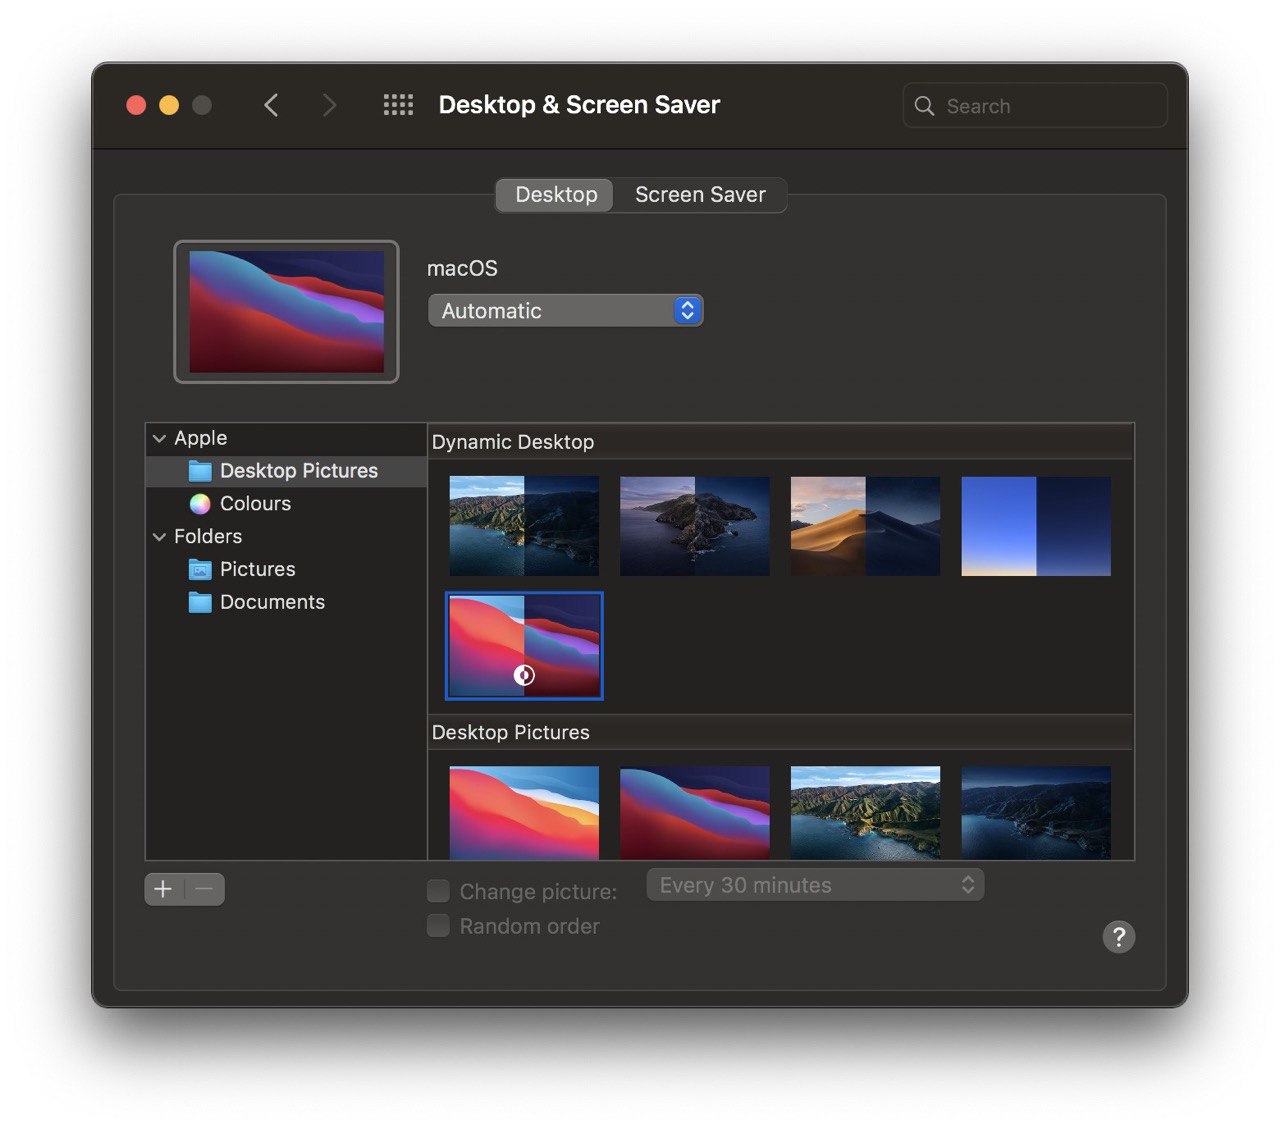Viewport: 1280px width, 1129px height.
Task: Click the Colours colour wheel icon
Action: [x=201, y=504]
